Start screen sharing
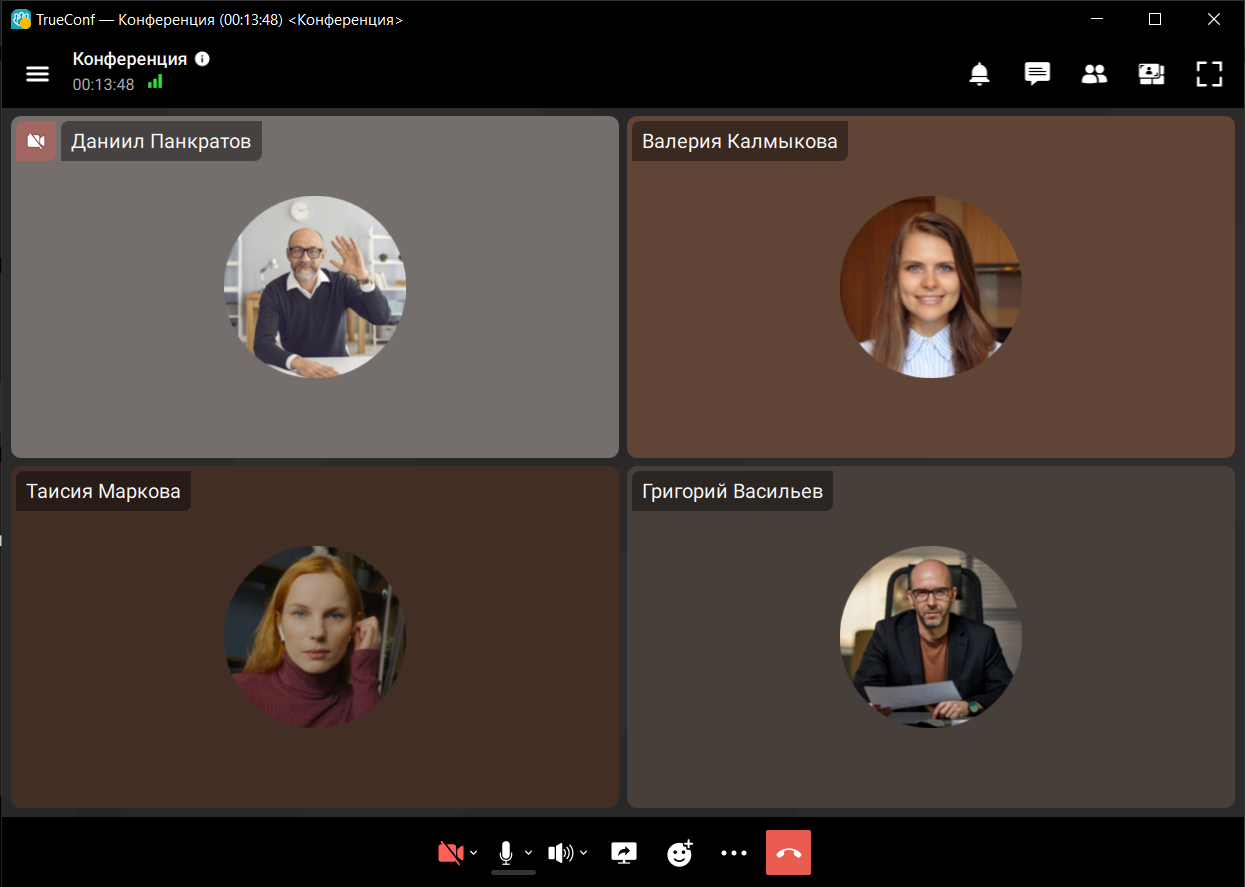This screenshot has width=1245, height=887. 624,853
